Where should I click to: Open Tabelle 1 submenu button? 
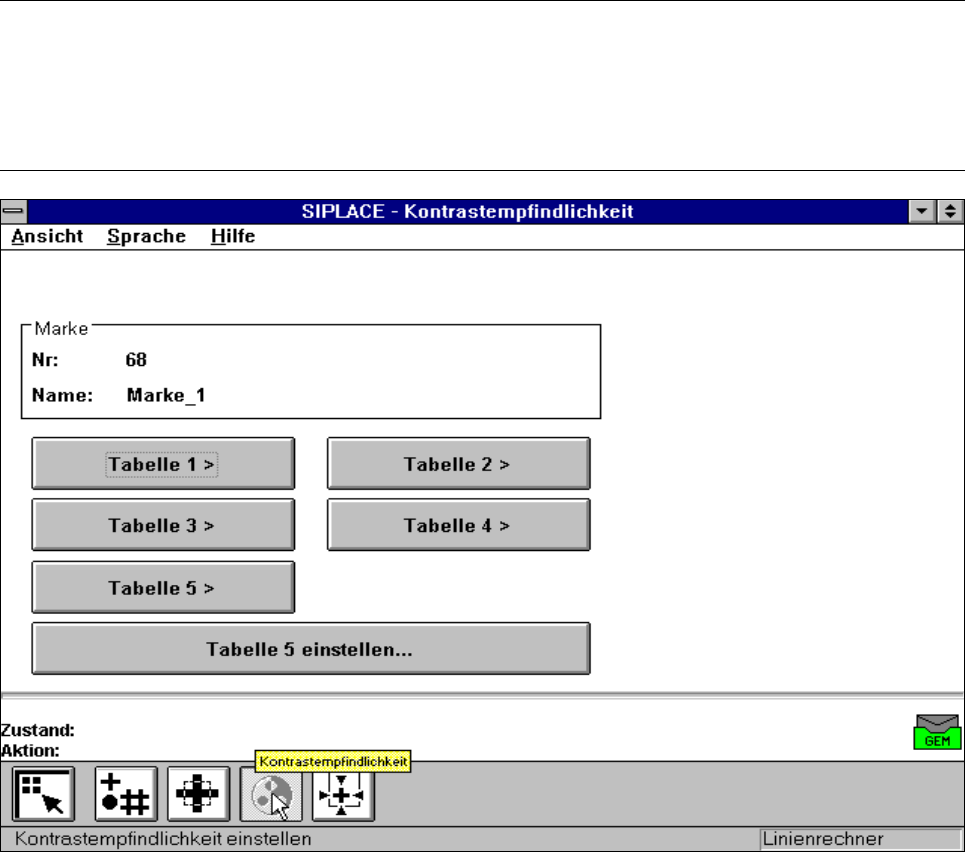(x=163, y=464)
